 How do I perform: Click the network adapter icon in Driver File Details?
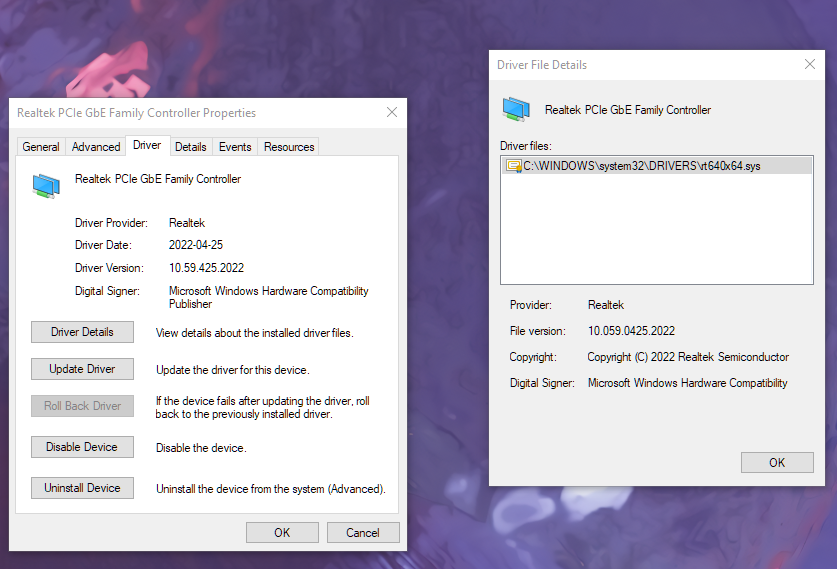[x=516, y=109]
